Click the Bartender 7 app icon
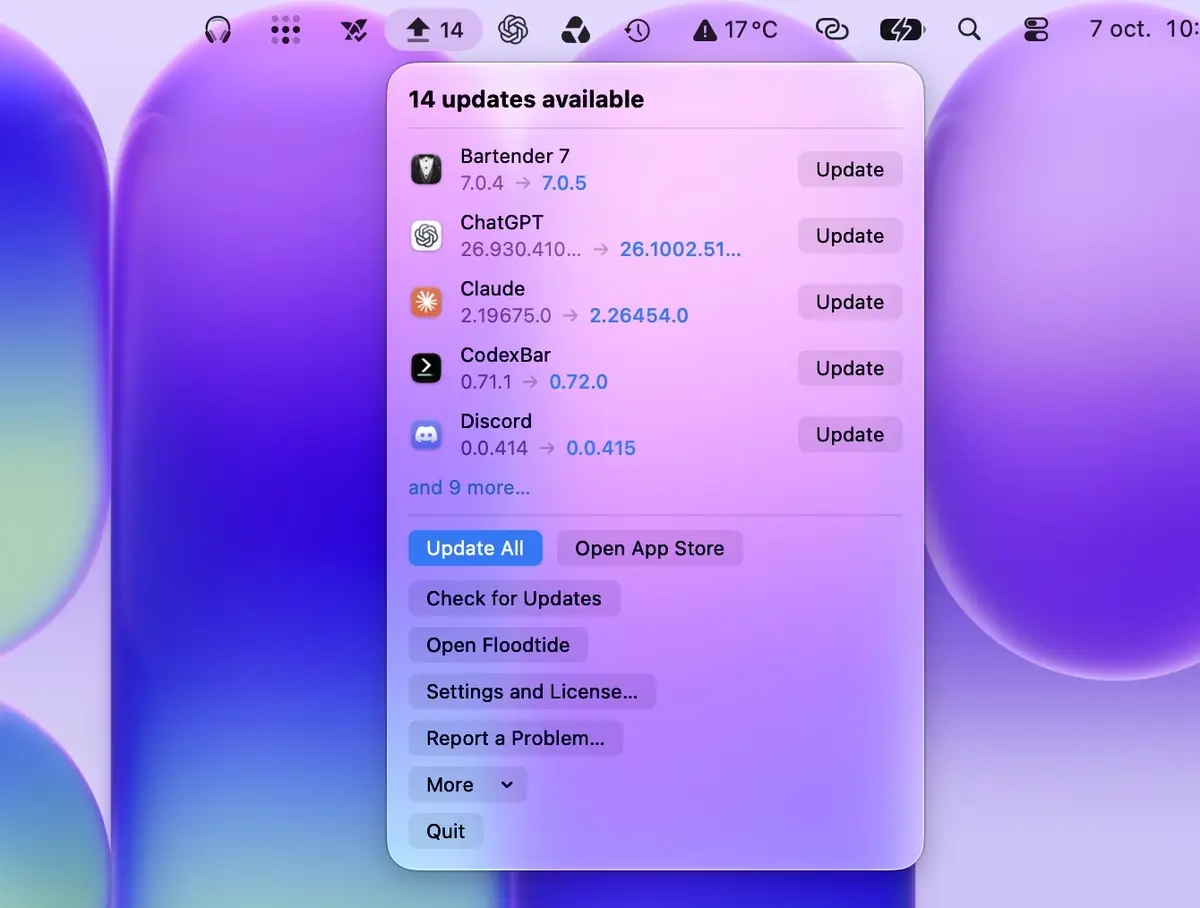 point(427,169)
